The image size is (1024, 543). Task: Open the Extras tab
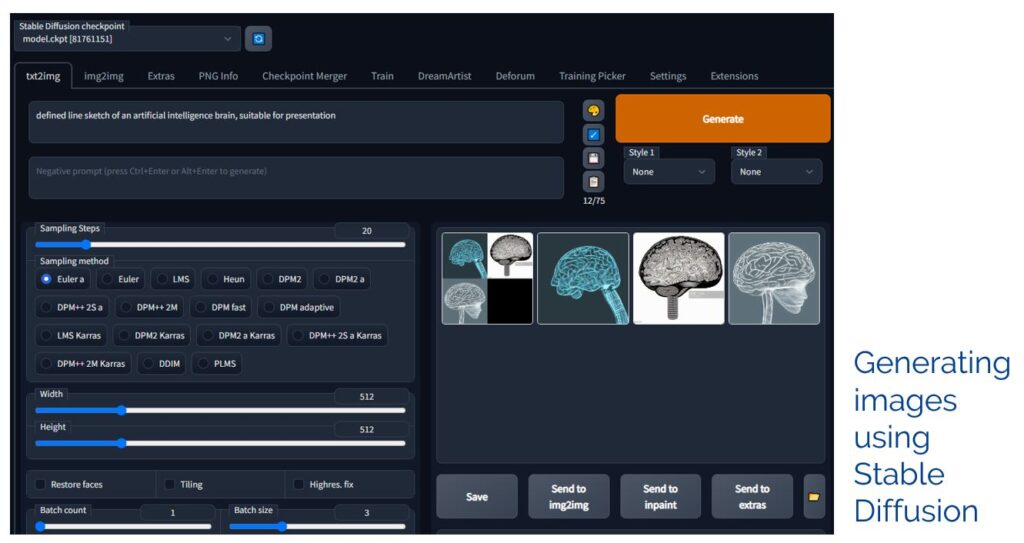point(161,76)
